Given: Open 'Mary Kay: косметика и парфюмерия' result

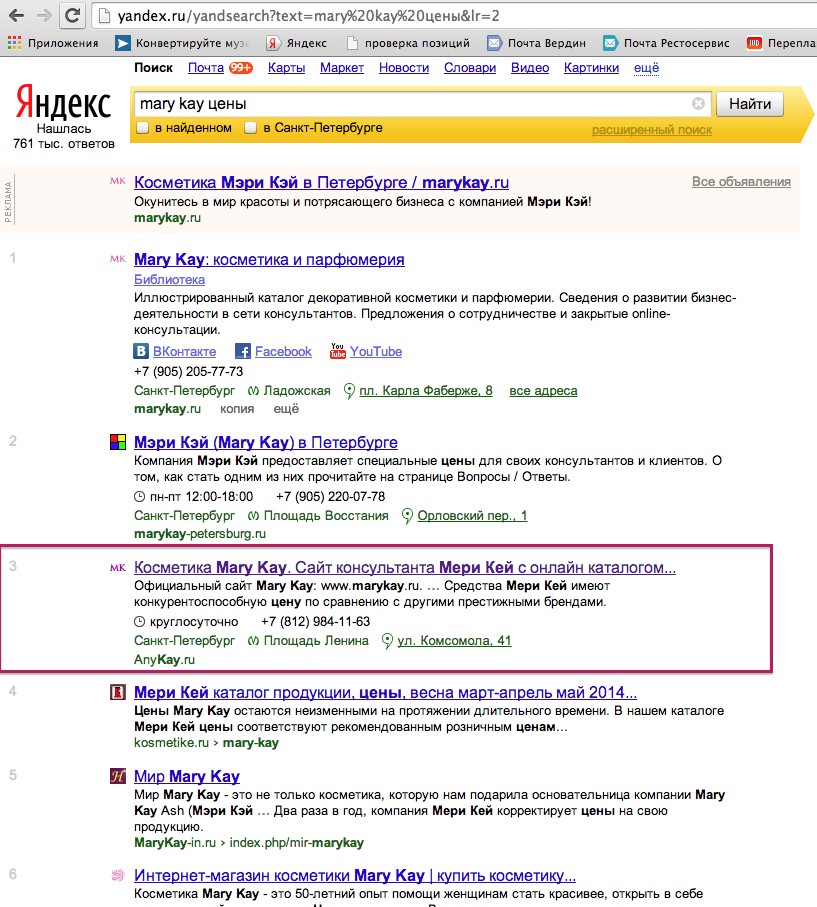Looking at the screenshot, I should pyautogui.click(x=269, y=260).
